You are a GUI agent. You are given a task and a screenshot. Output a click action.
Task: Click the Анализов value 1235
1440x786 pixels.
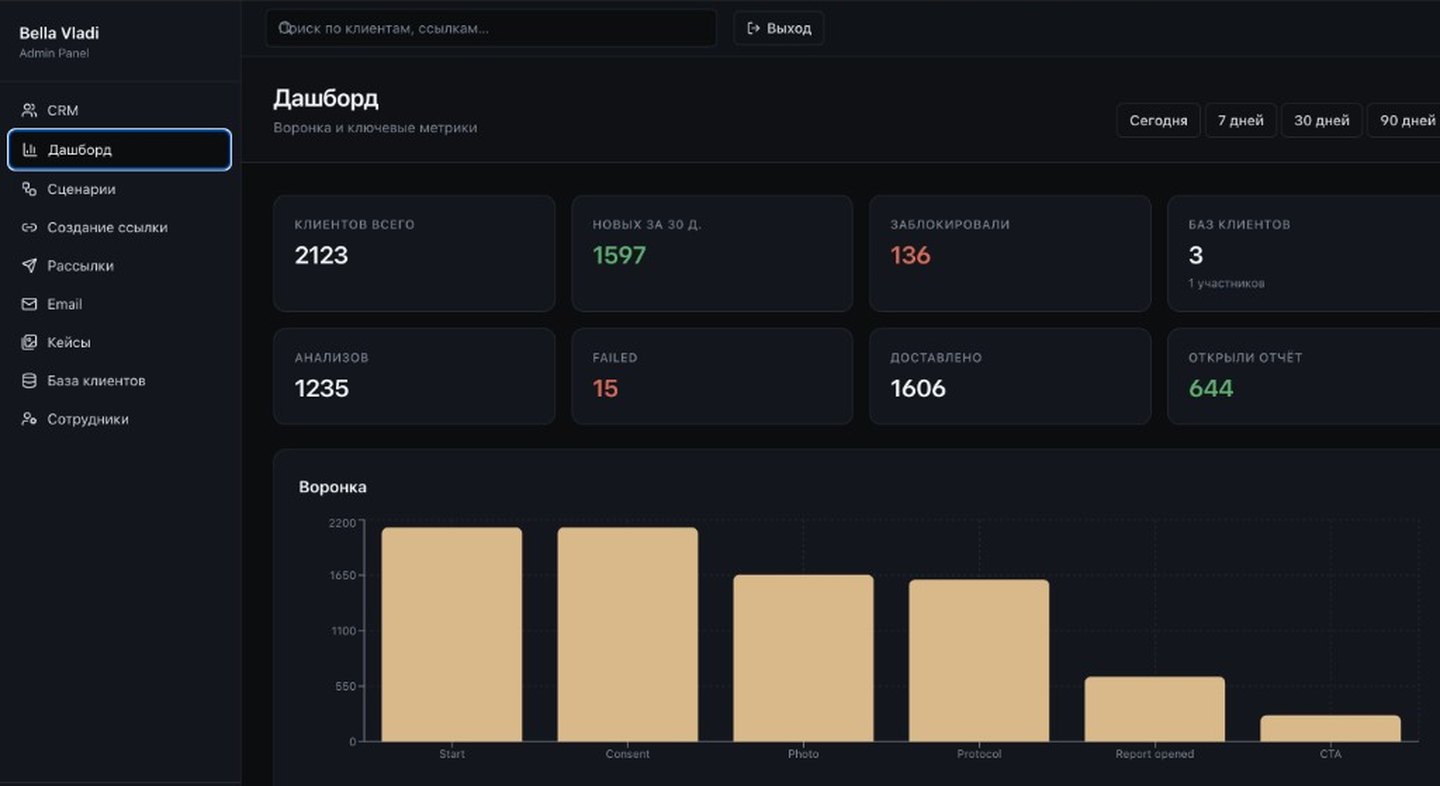point(321,388)
